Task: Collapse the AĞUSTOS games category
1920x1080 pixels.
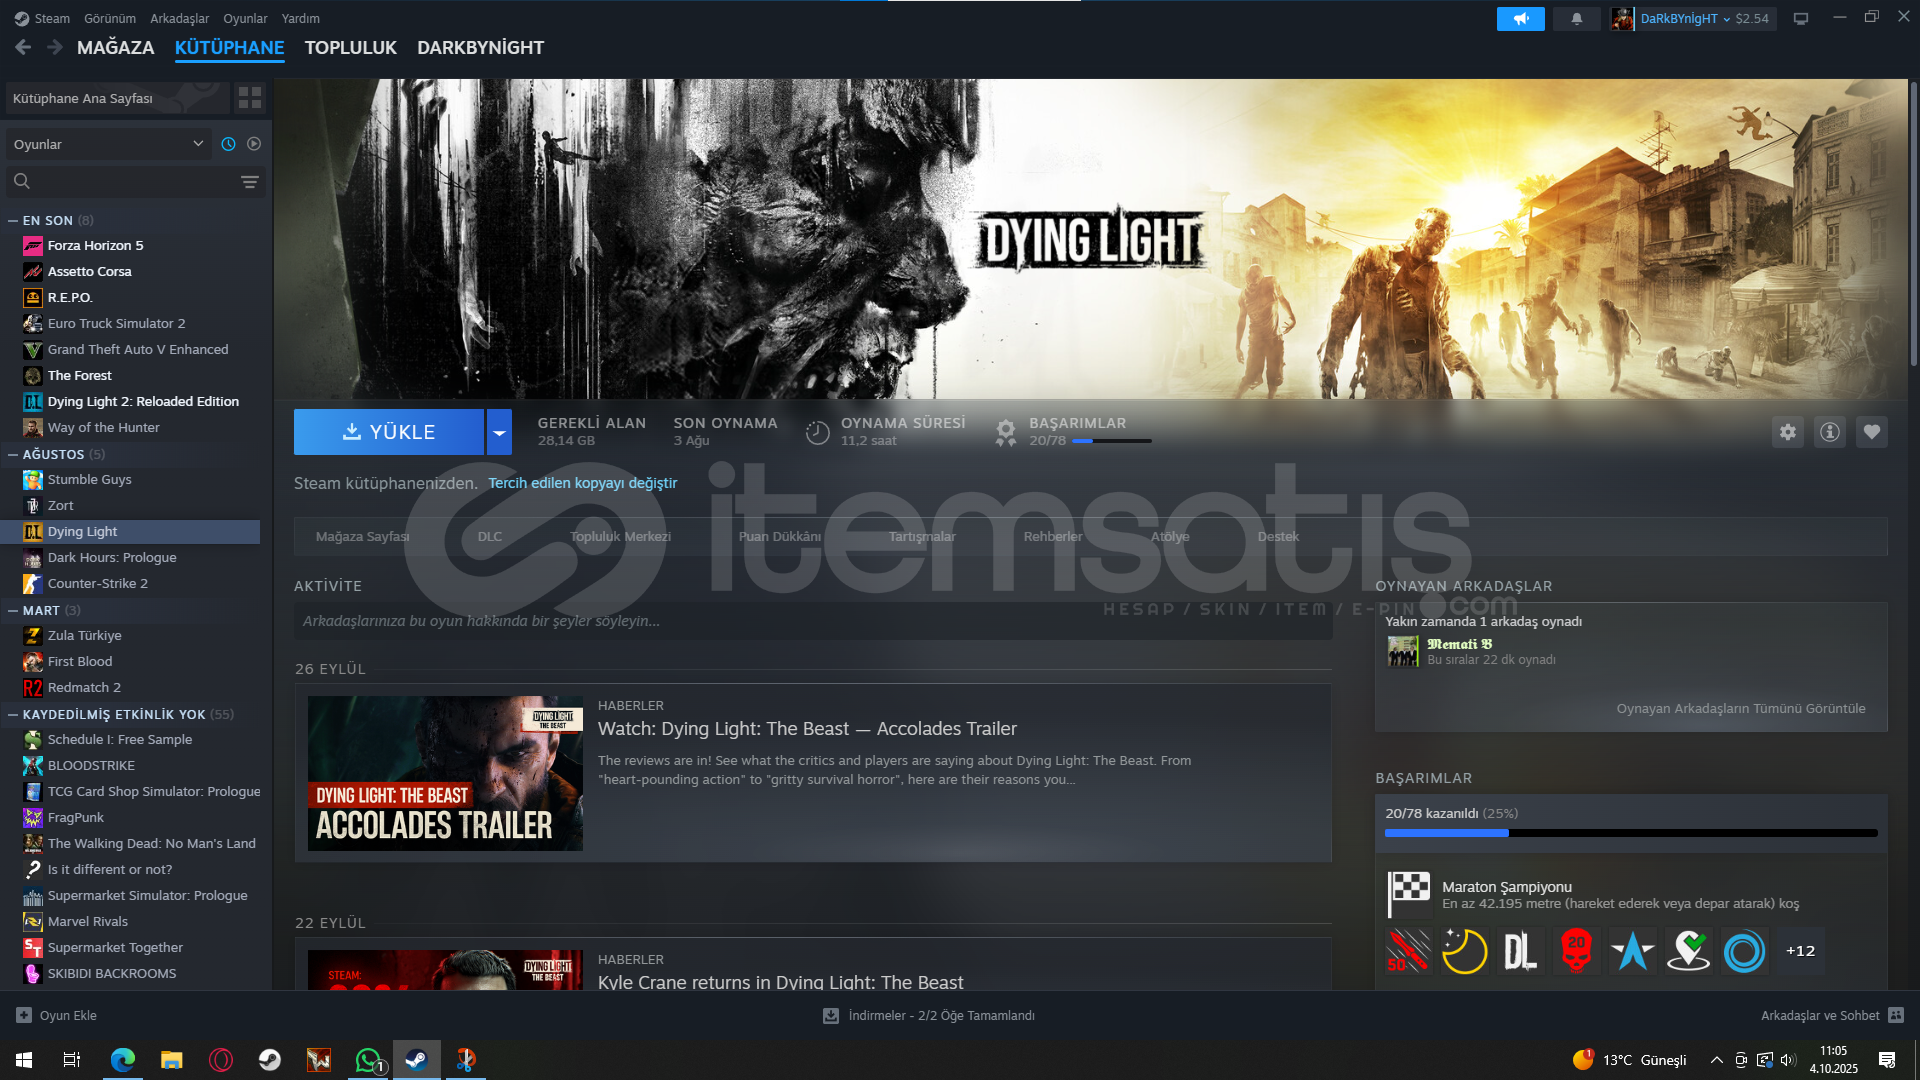Action: pyautogui.click(x=13, y=454)
